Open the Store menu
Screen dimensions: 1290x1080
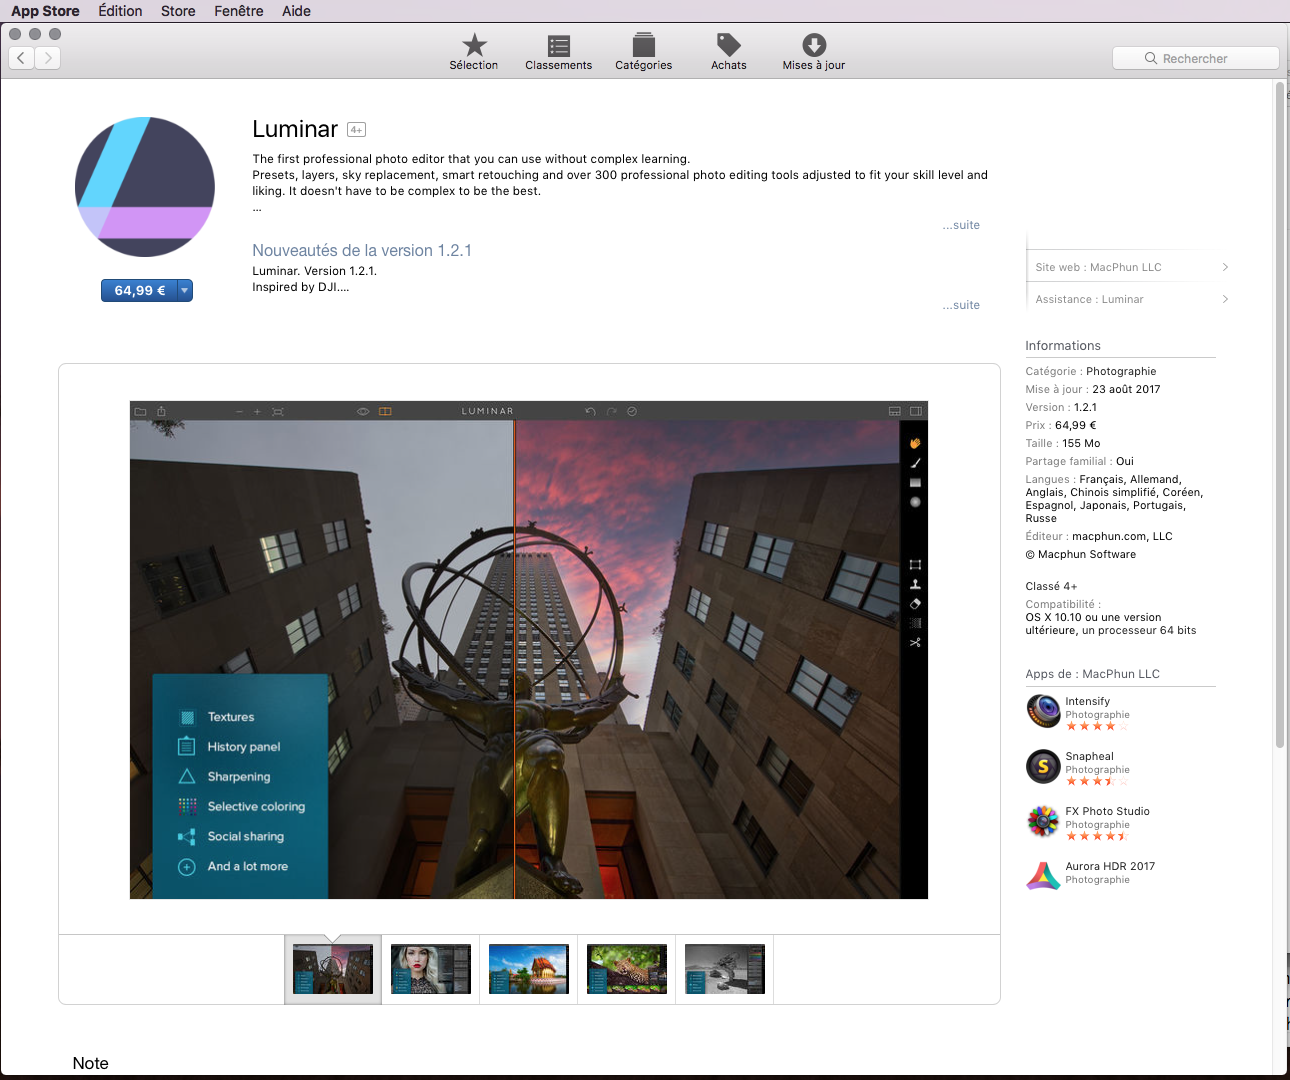(x=178, y=11)
